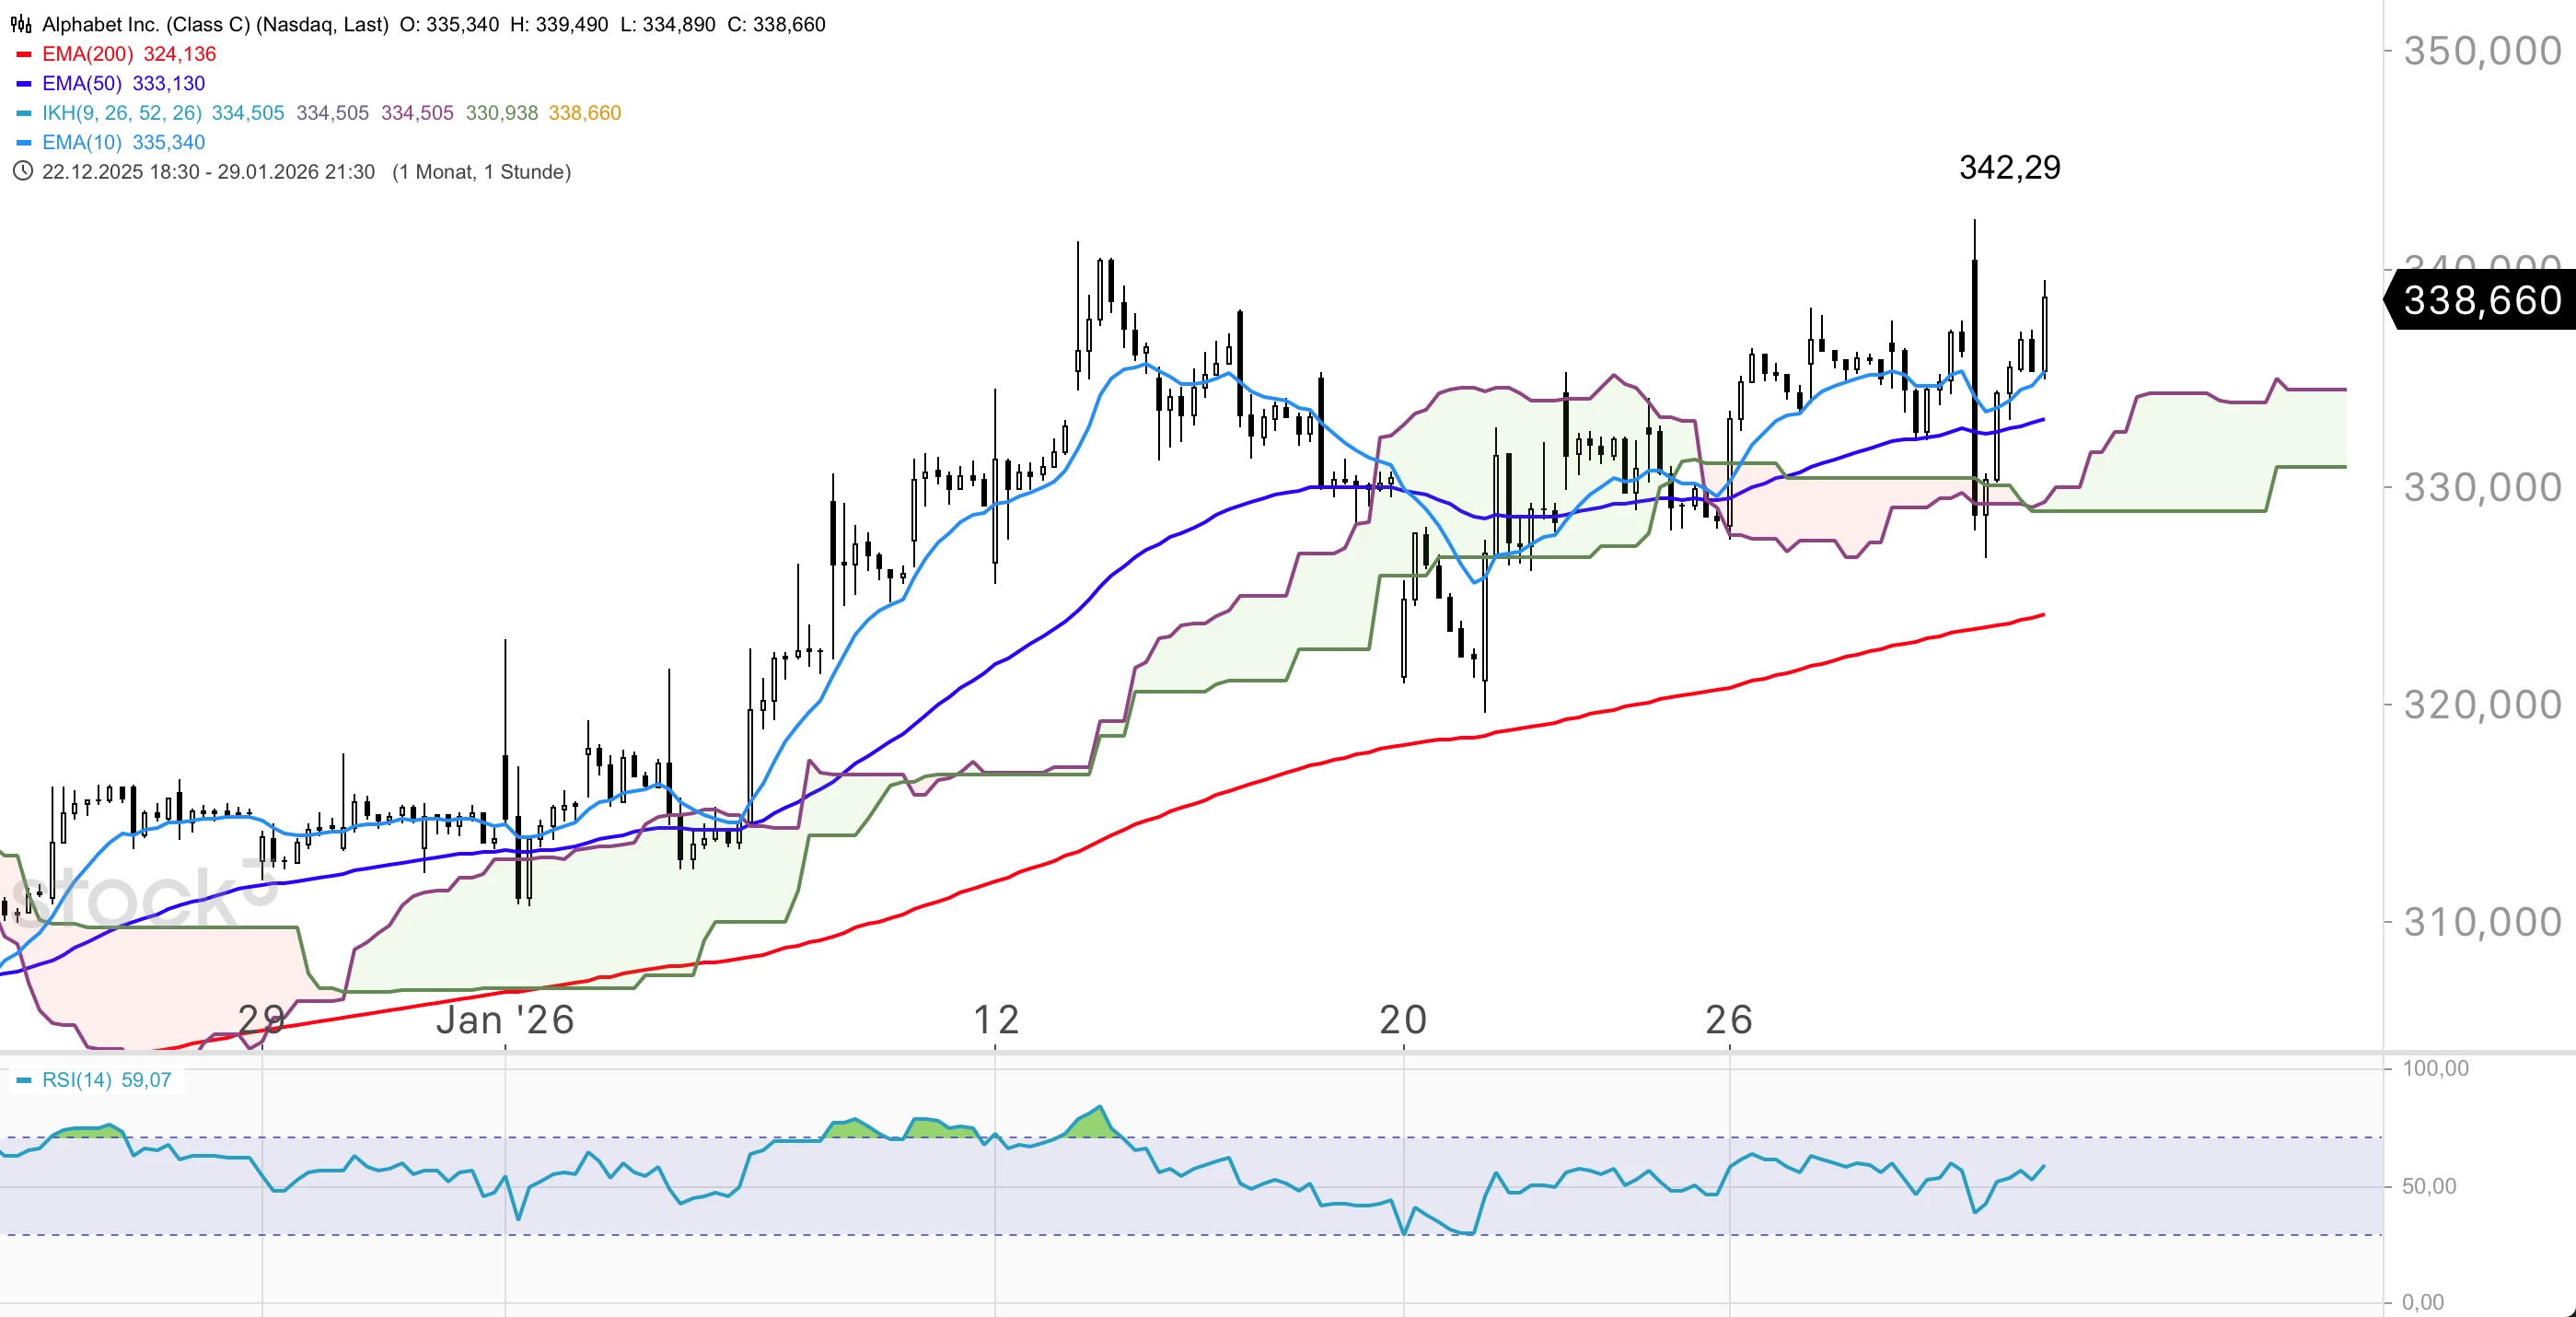2576x1317 pixels.
Task: Select the EMA(10) legend entry
Action: click(82, 142)
